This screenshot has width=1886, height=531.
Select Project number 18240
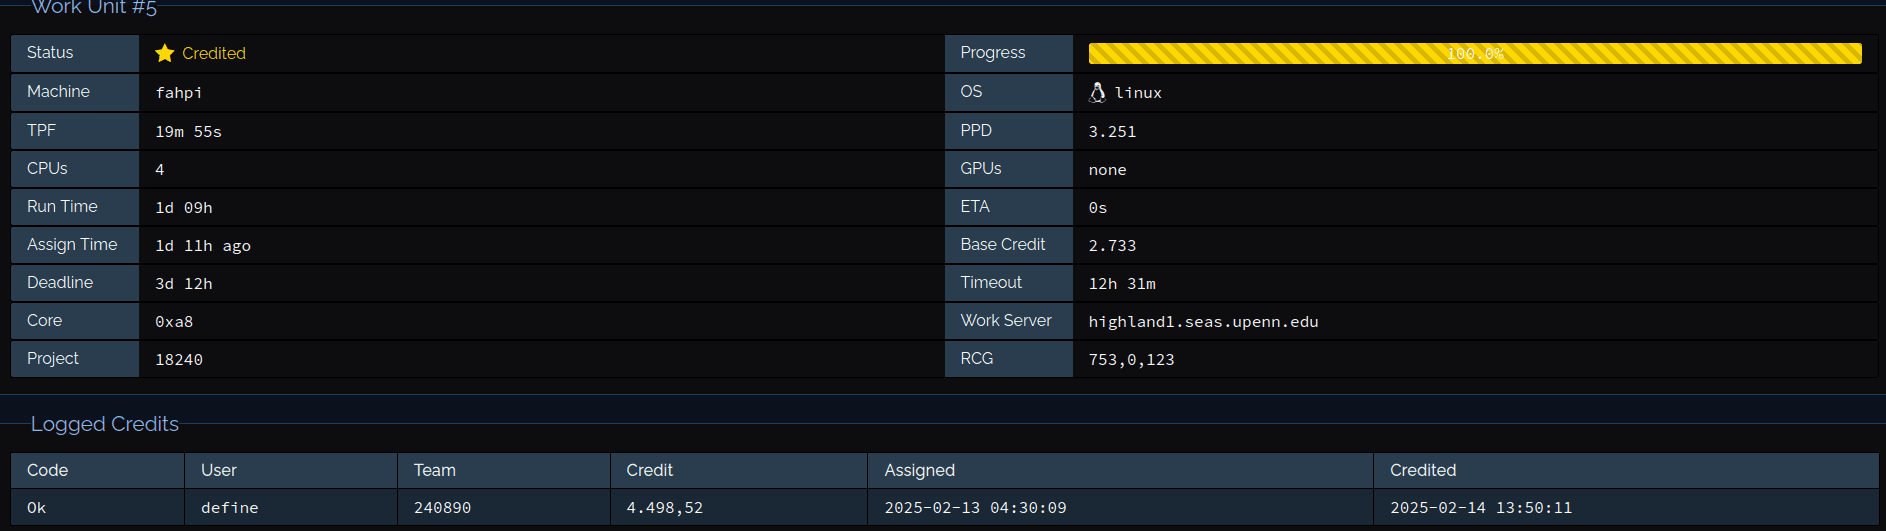179,360
